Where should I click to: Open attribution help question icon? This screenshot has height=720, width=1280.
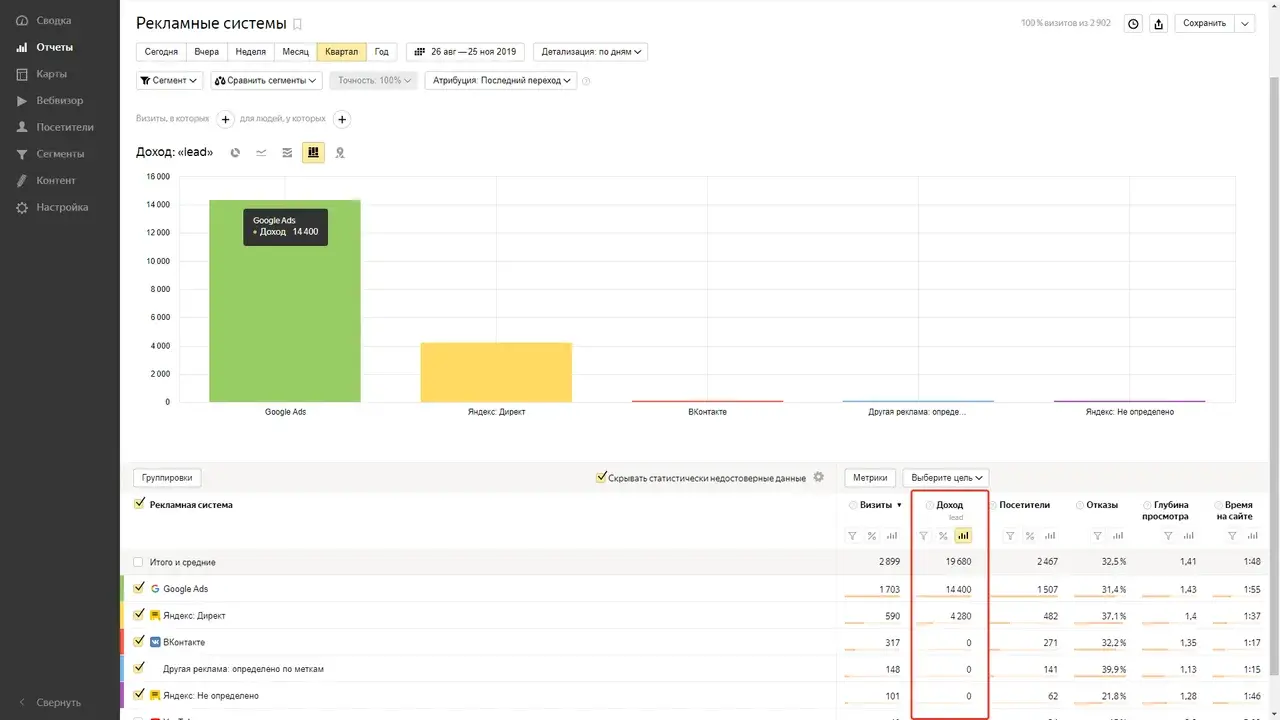coord(586,81)
